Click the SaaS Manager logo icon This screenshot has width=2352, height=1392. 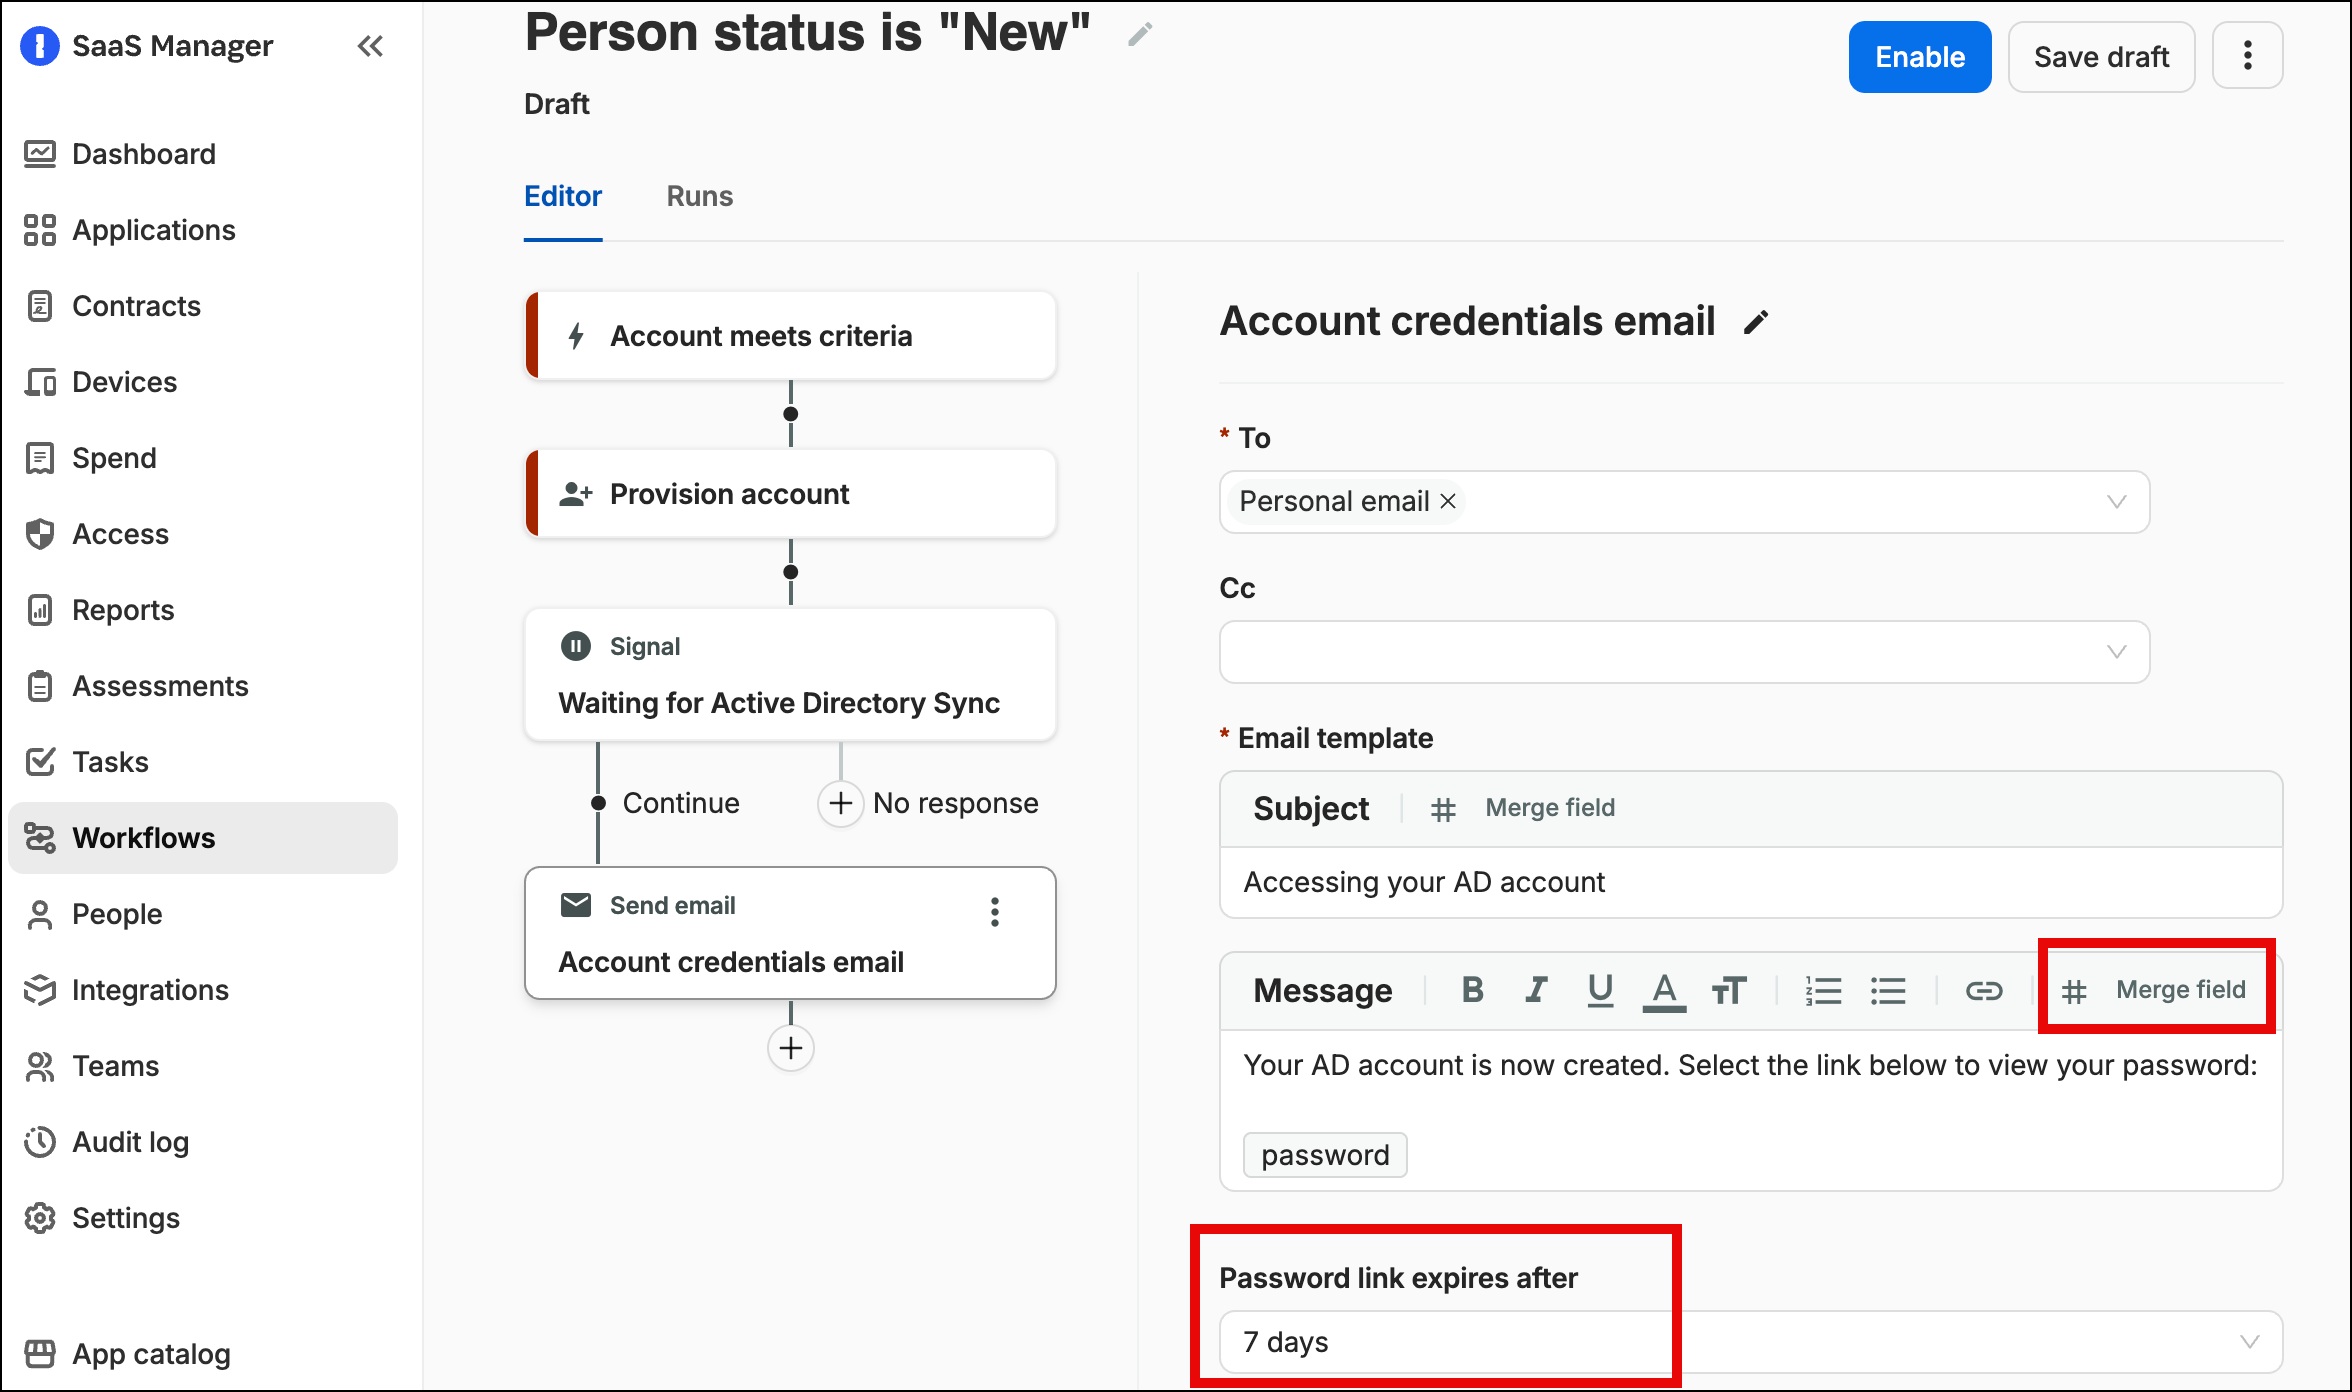click(40, 46)
